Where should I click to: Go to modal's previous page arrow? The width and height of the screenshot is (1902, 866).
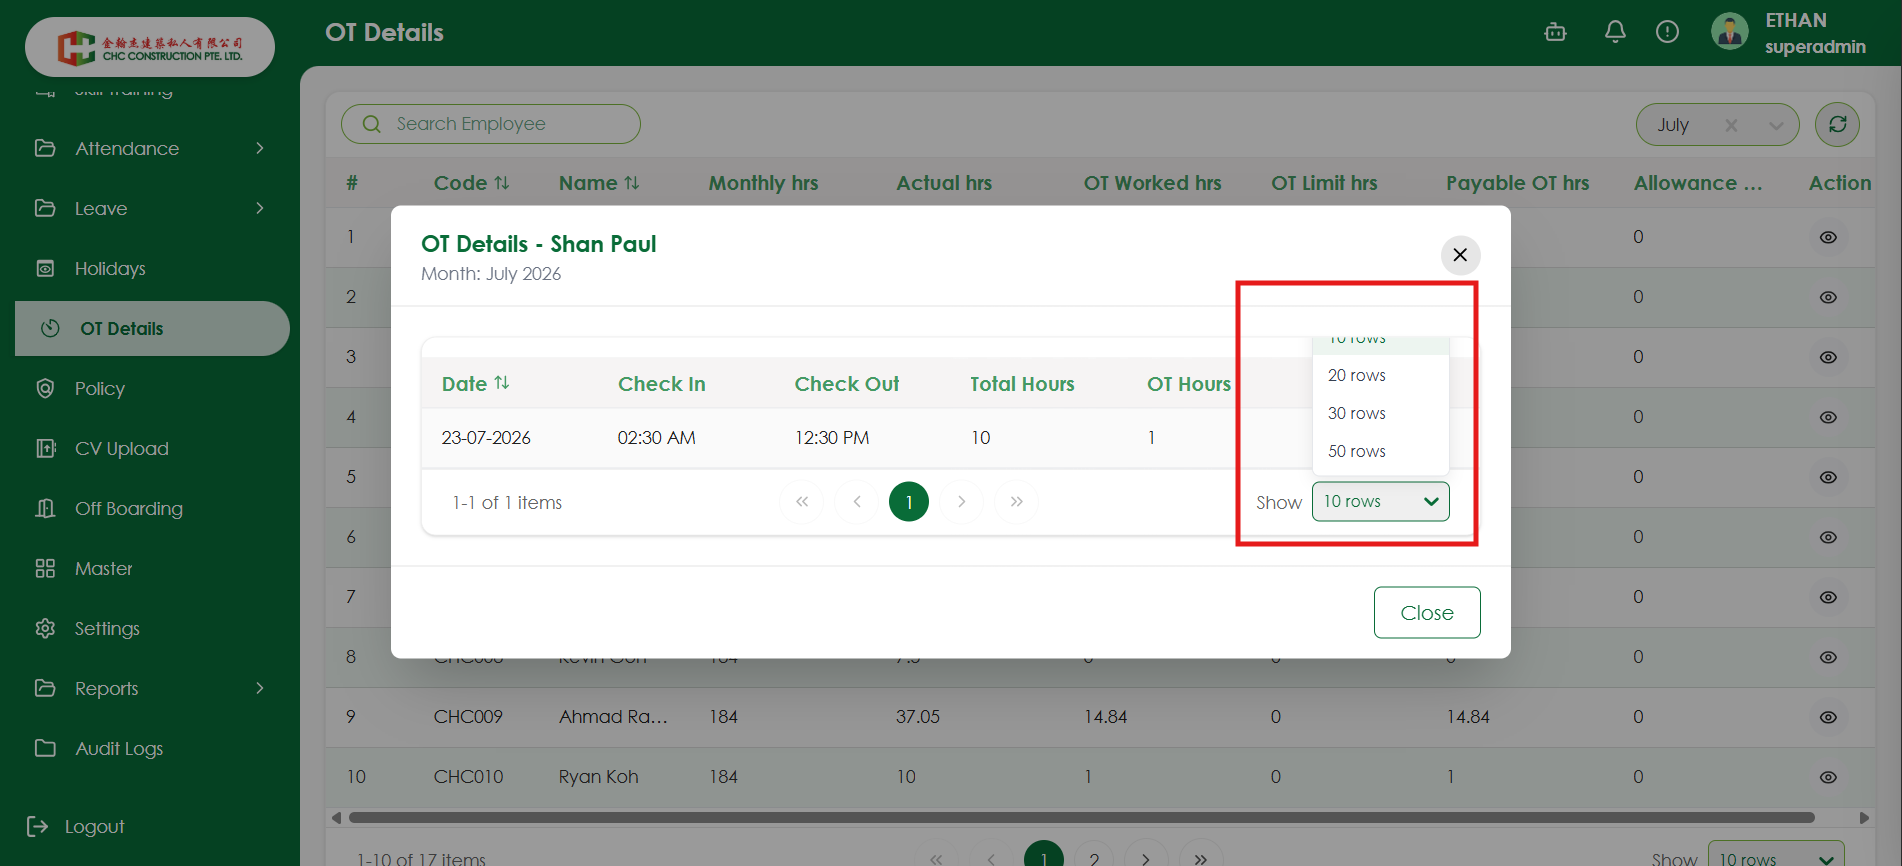857,502
